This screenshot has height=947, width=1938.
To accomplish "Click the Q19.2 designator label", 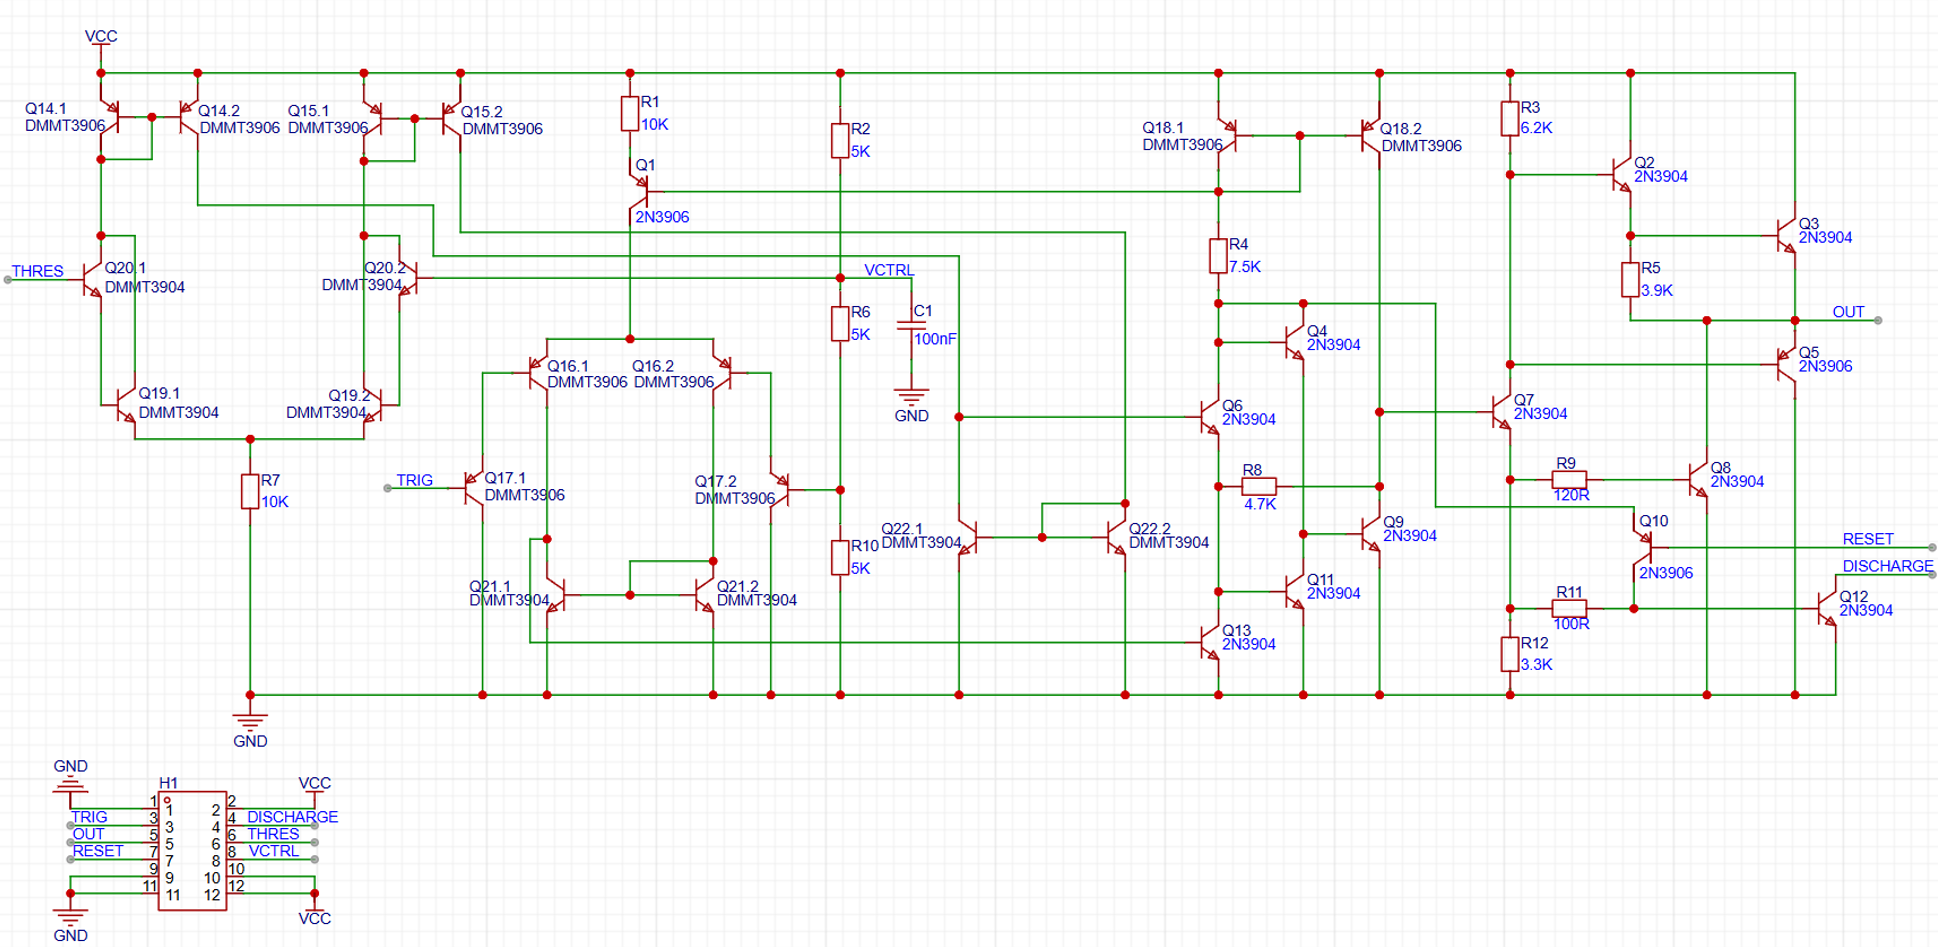I will [x=350, y=396].
